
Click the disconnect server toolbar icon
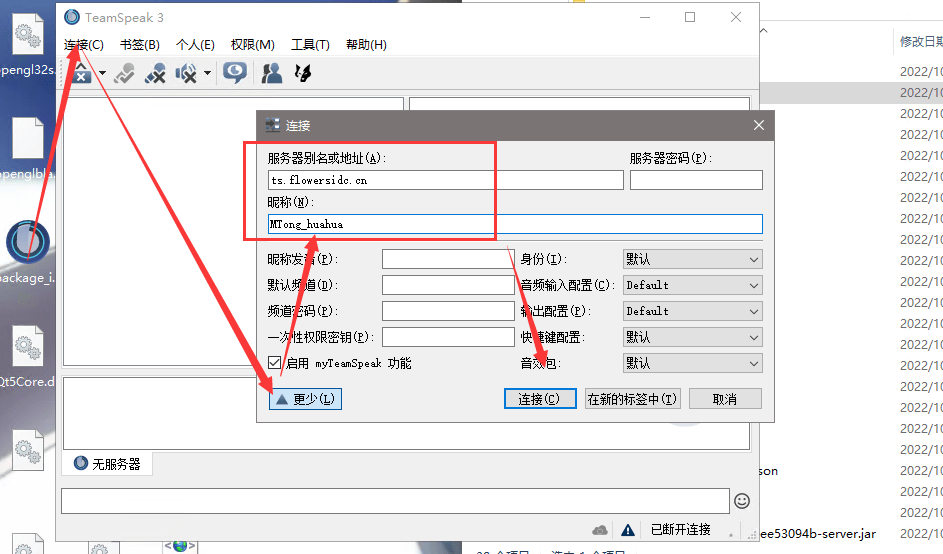(124, 73)
